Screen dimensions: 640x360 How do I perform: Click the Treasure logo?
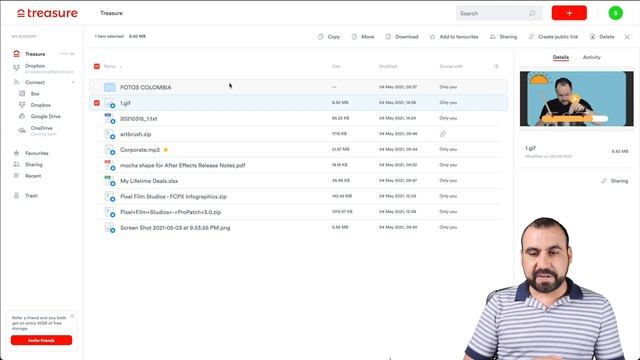[x=47, y=13]
